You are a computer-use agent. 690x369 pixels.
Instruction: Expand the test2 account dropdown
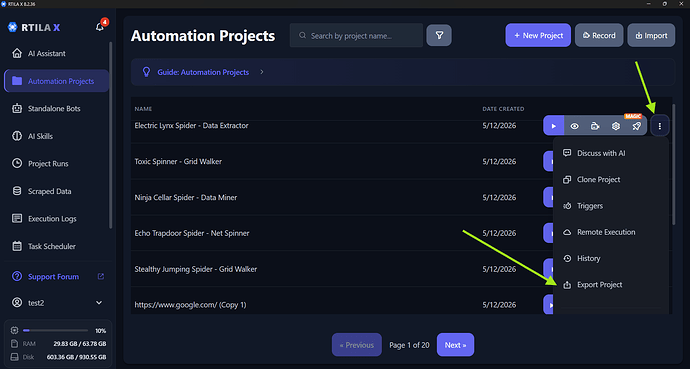click(99, 303)
